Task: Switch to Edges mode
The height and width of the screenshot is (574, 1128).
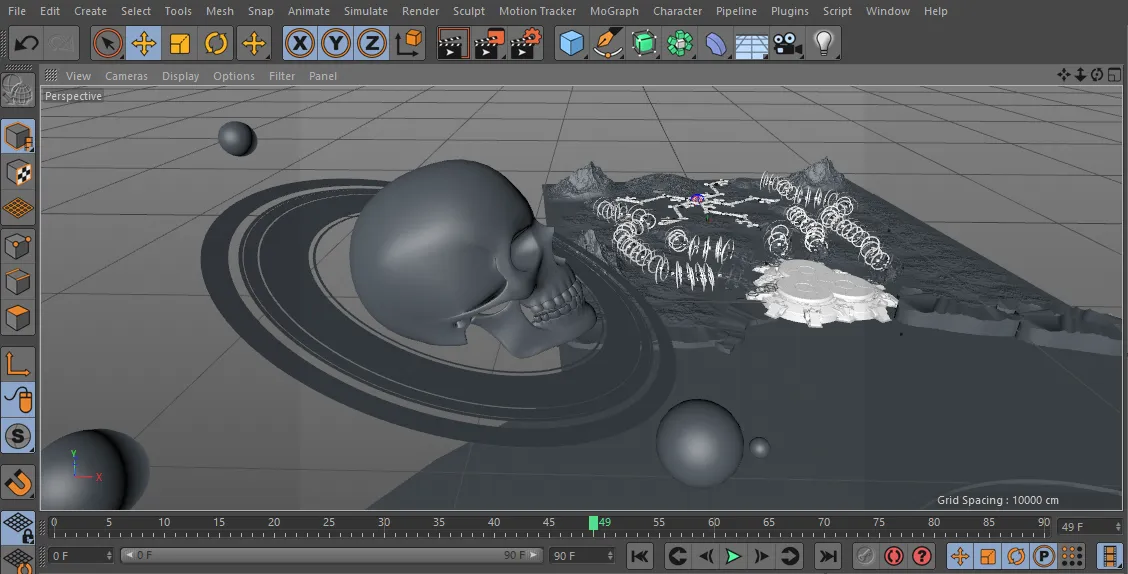Action: 18,282
